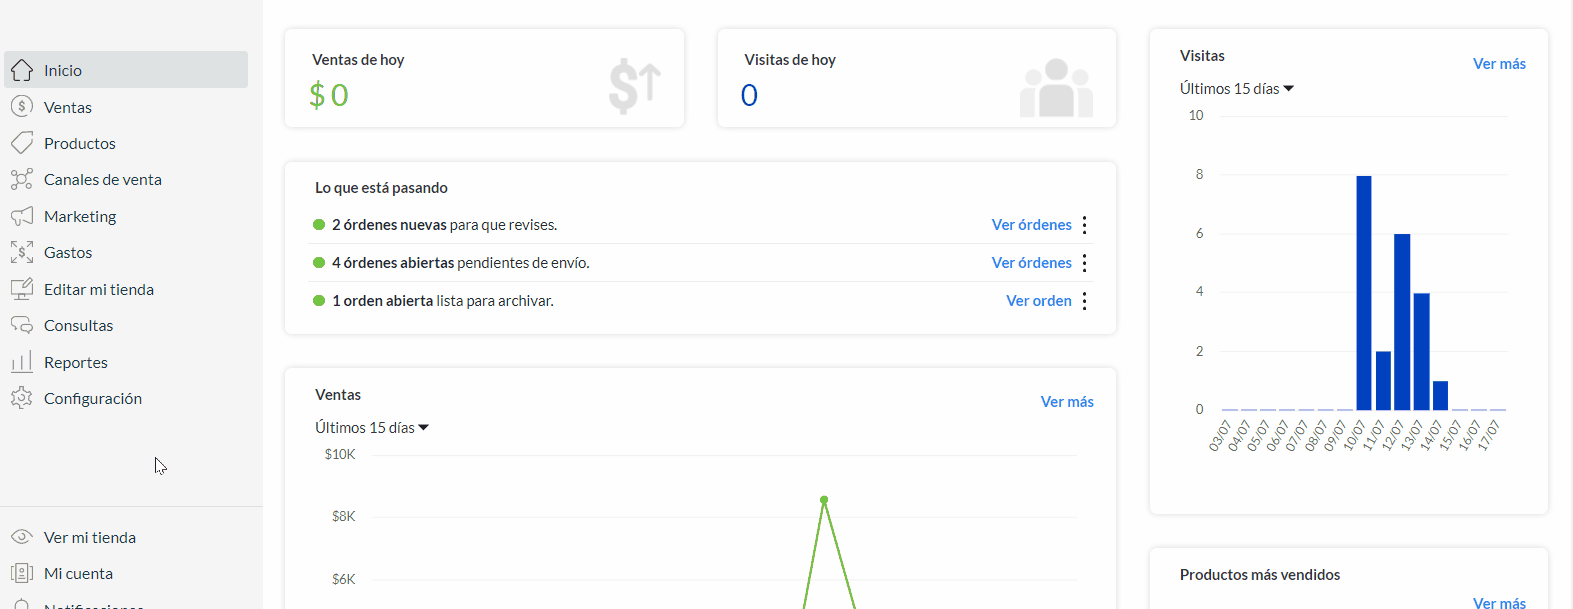This screenshot has height=609, width=1573.
Task: Click Ver orden for archivable order
Action: pyautogui.click(x=1038, y=301)
